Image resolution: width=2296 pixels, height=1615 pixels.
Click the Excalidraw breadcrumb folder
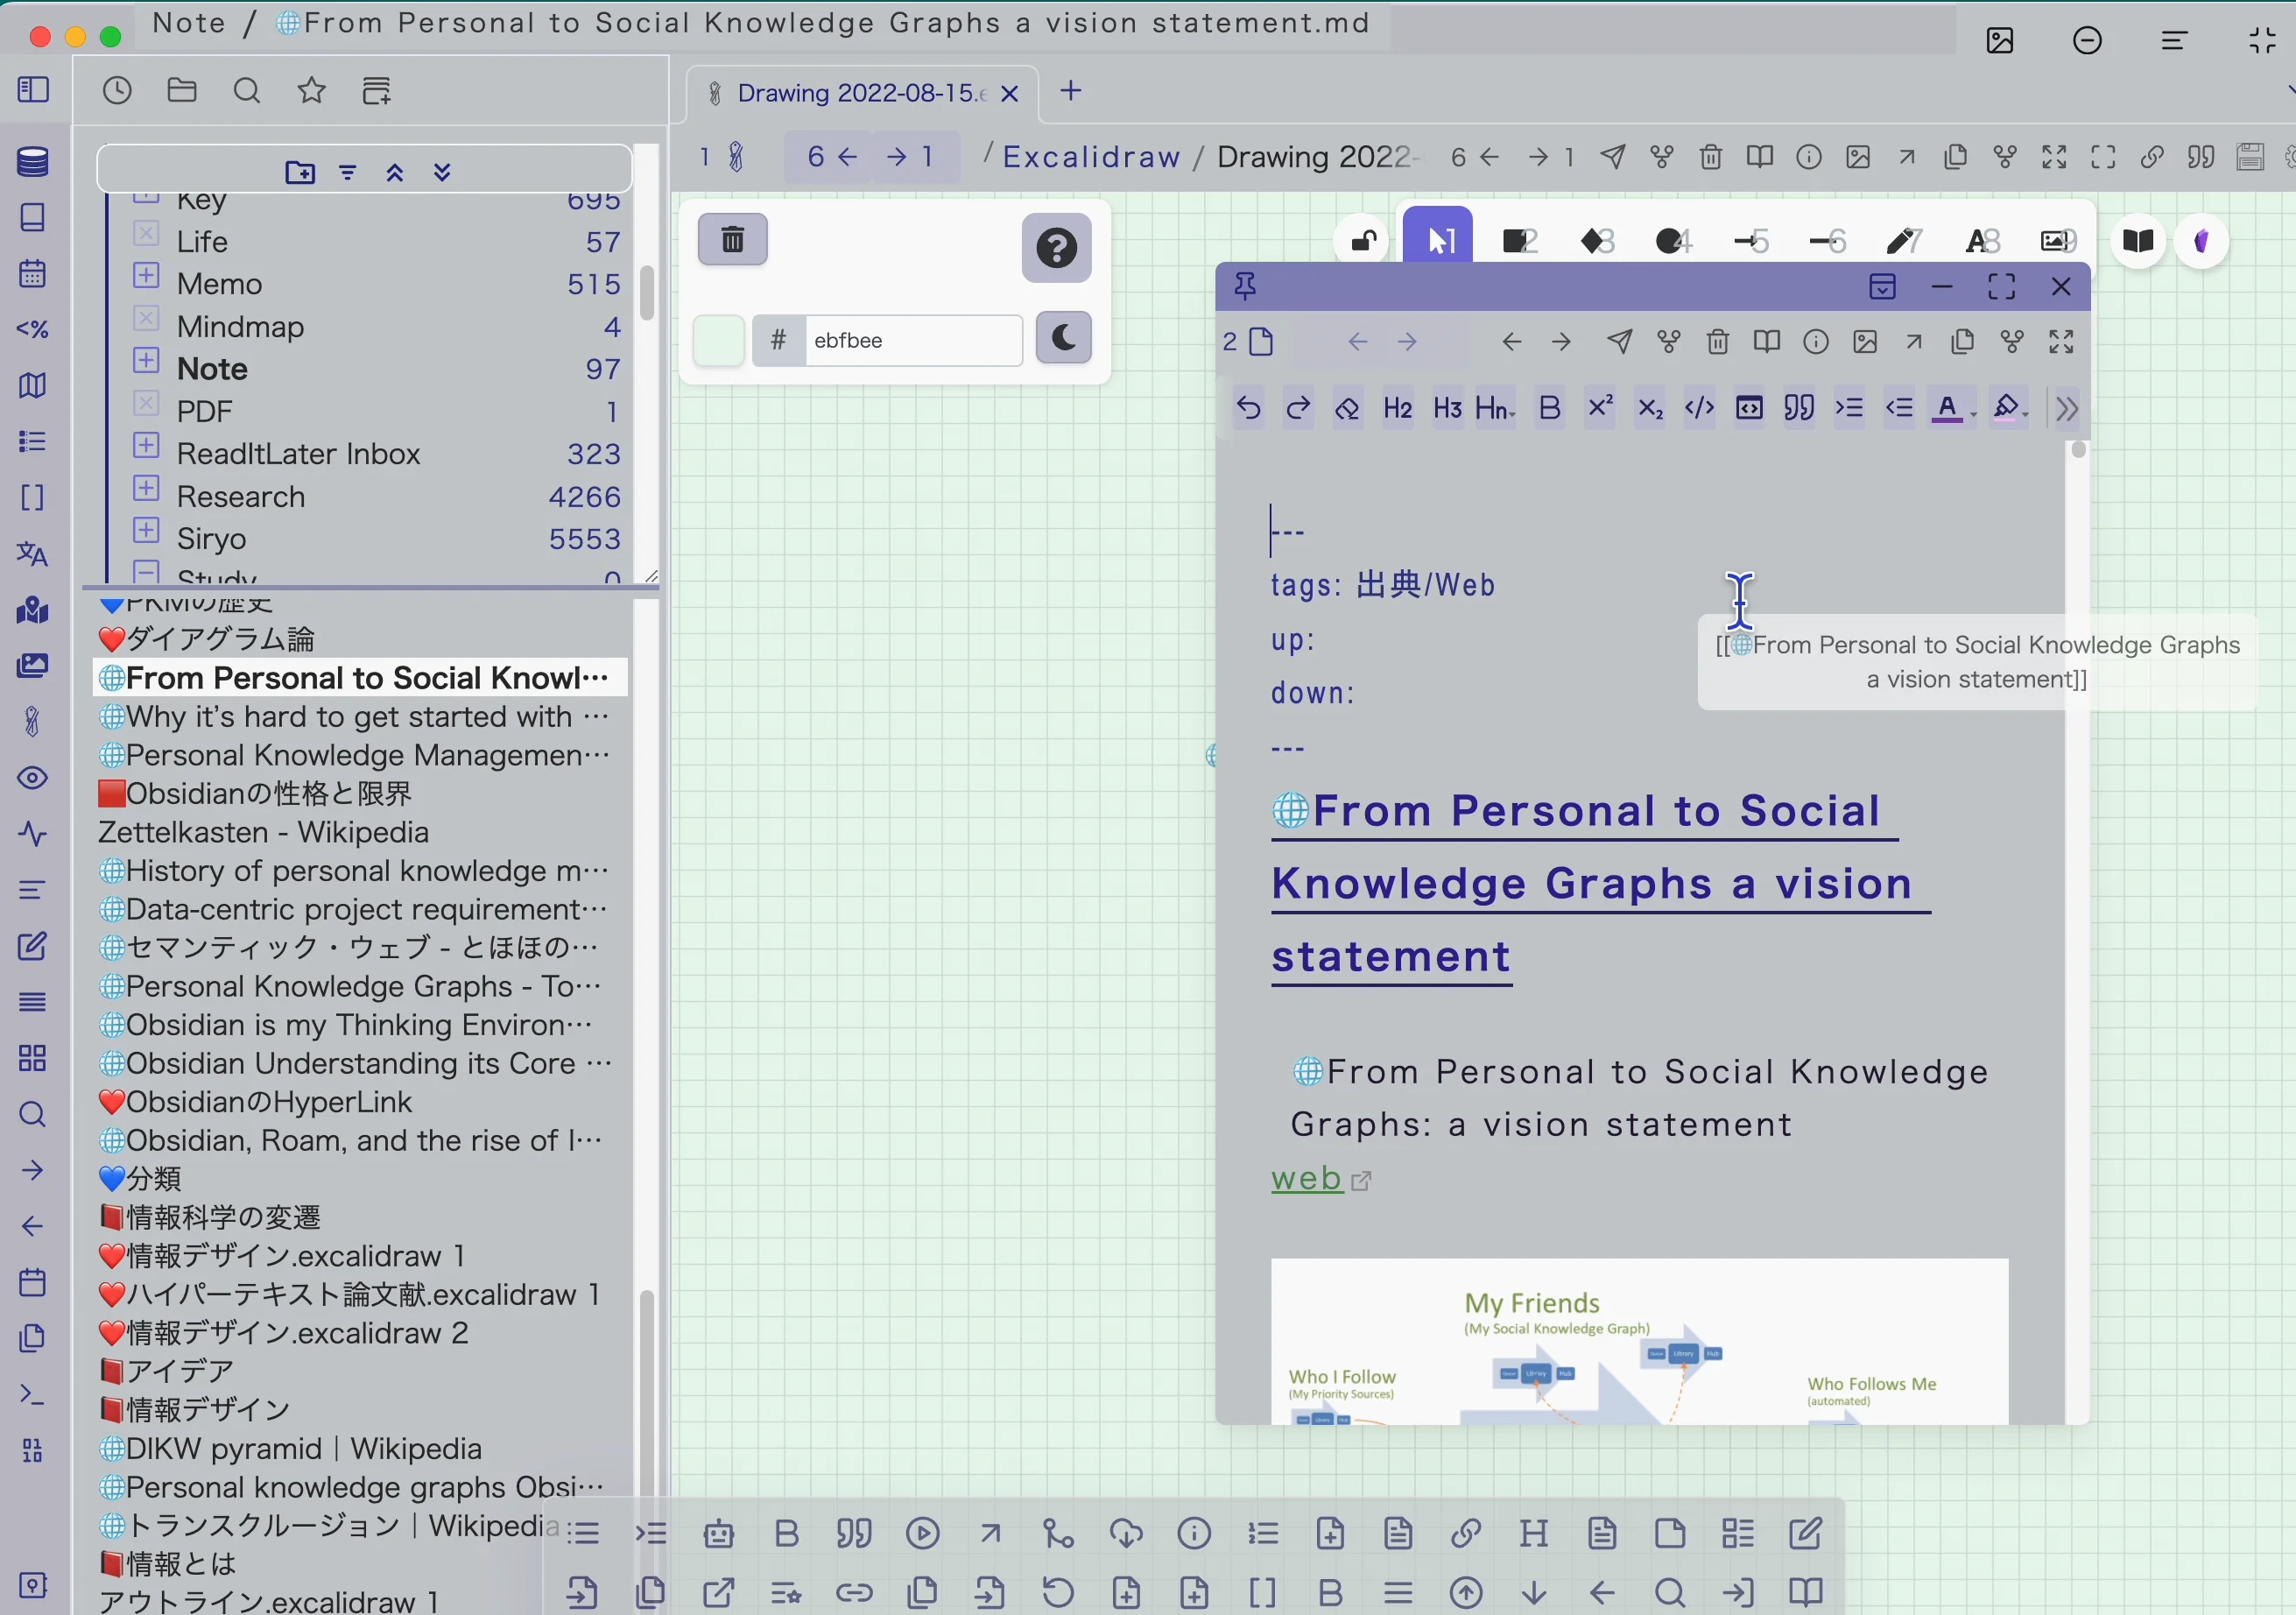point(1091,157)
